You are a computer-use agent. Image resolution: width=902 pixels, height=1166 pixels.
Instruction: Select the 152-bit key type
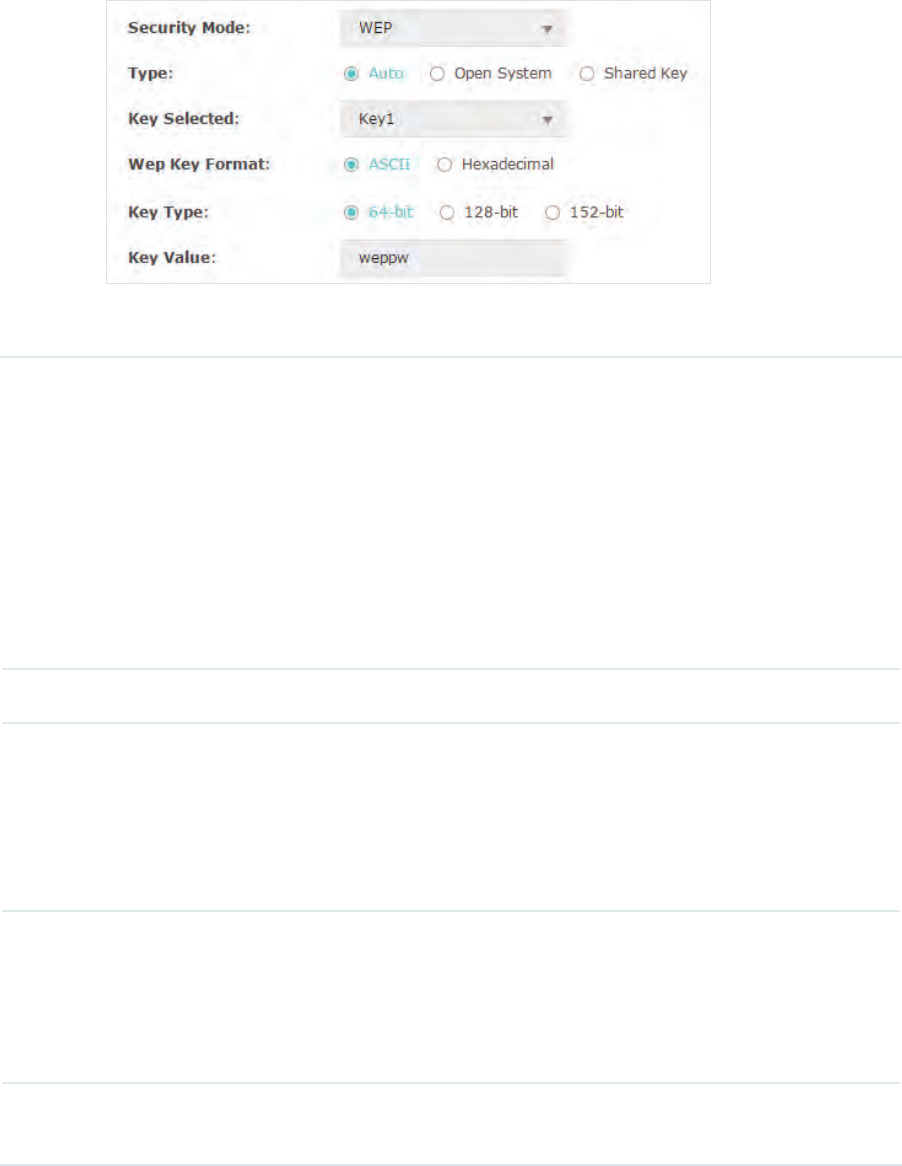(552, 213)
